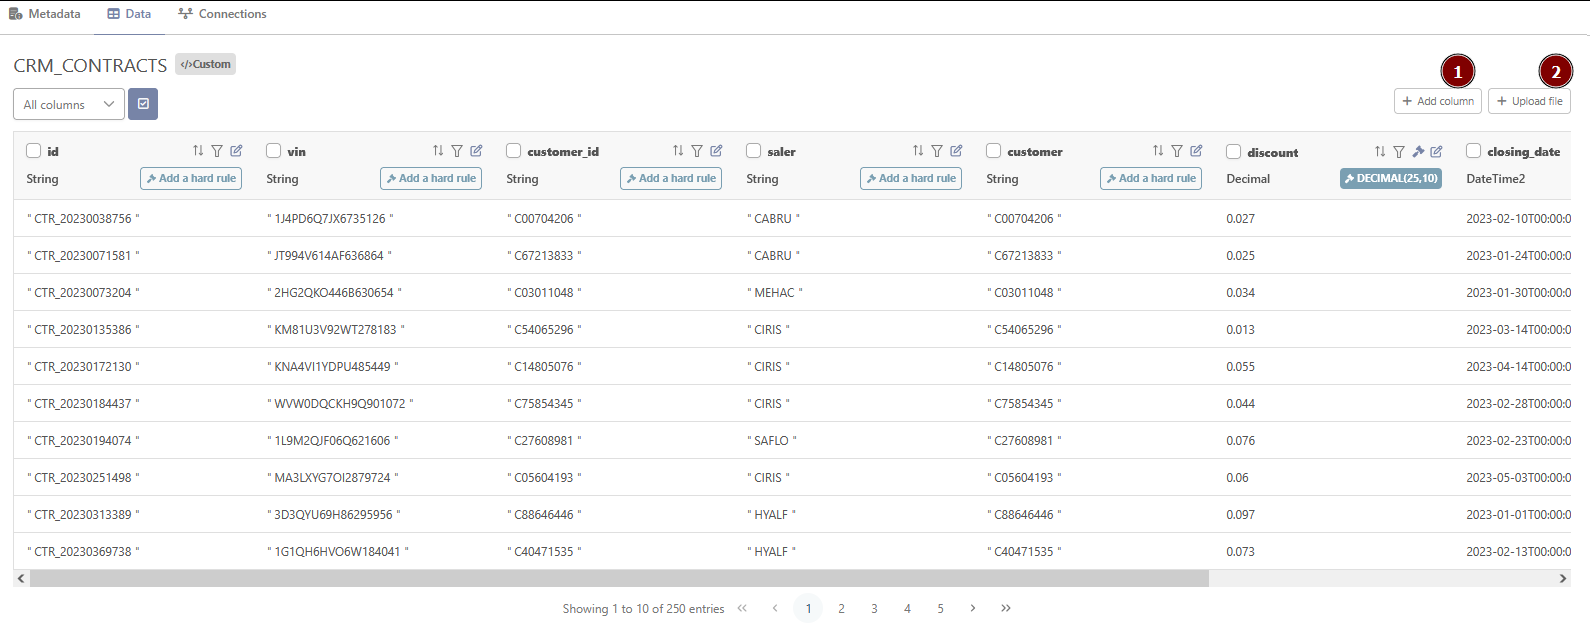Go to the next page of entries
1590x634 pixels.
(973, 608)
